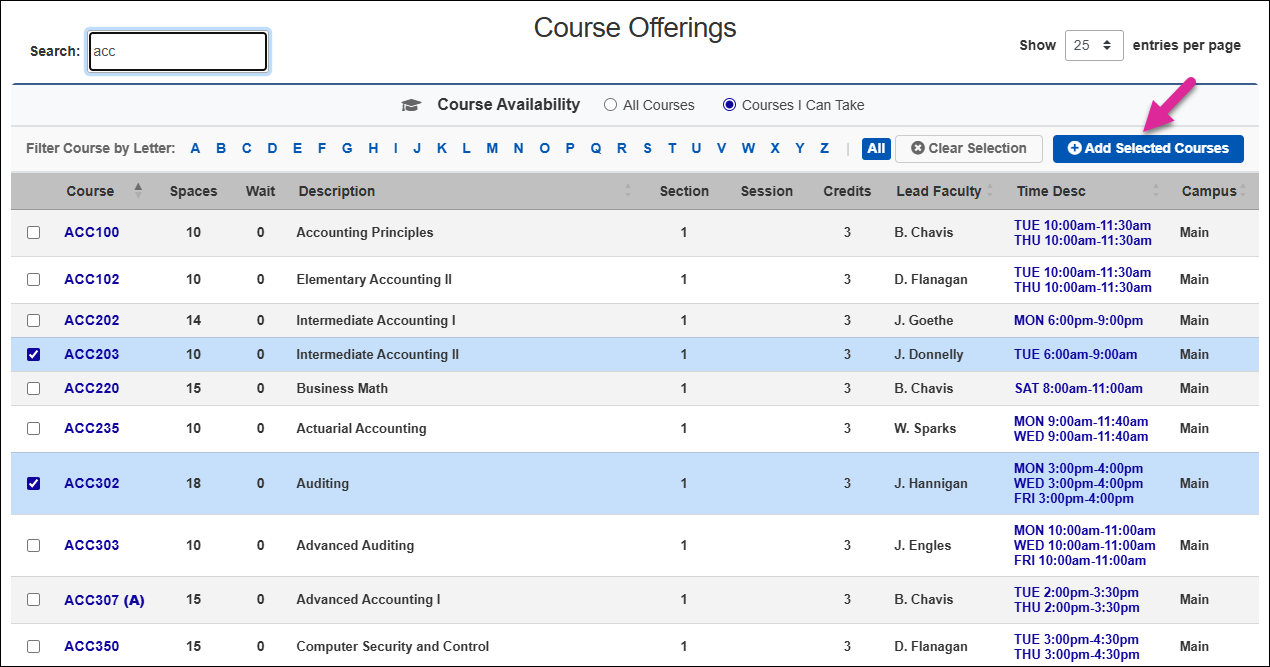The image size is (1270, 667).
Task: Filter courses by letter A
Action: pos(195,148)
